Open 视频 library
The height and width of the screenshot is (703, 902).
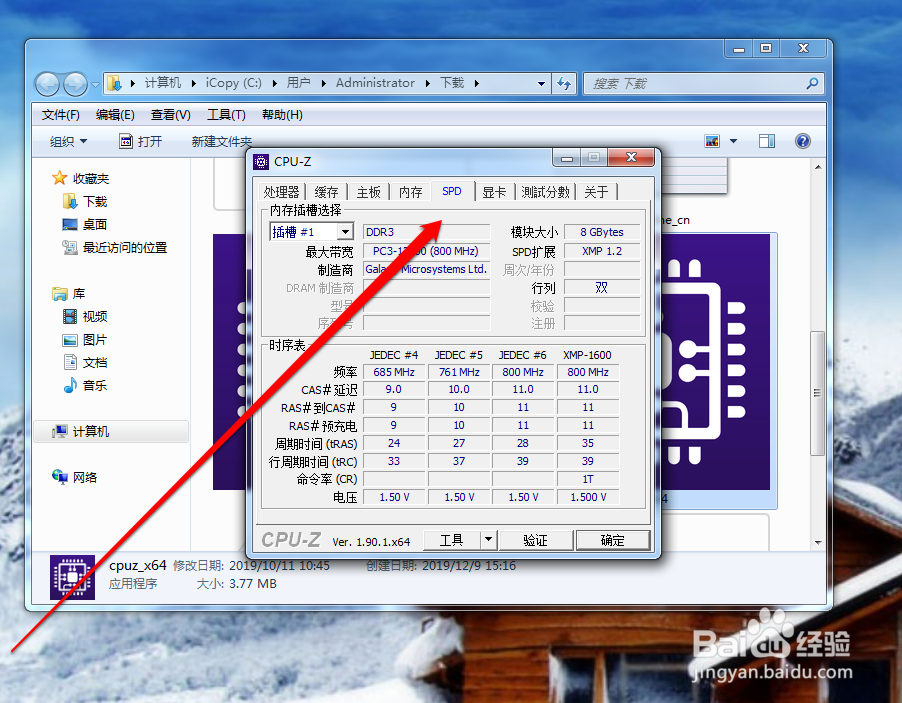point(85,316)
